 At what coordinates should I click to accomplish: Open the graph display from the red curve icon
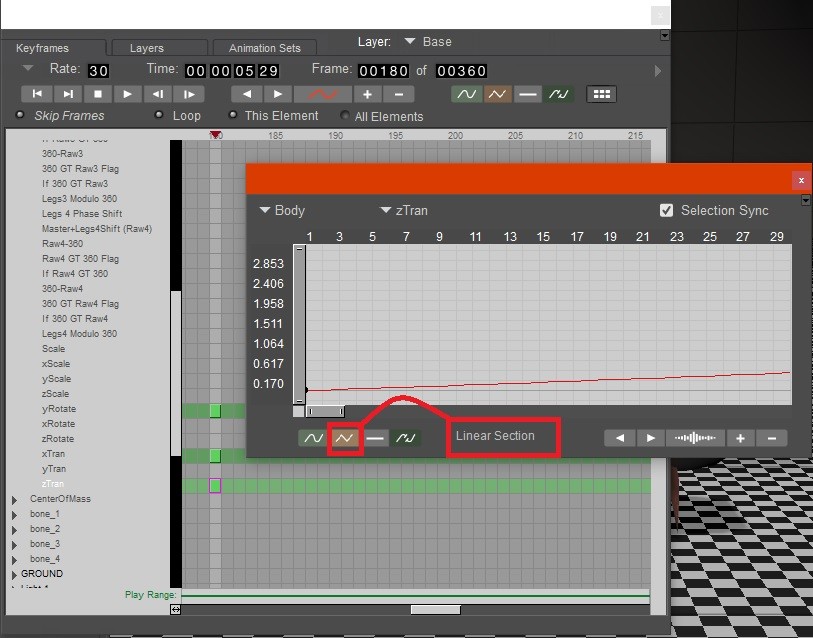coord(322,94)
